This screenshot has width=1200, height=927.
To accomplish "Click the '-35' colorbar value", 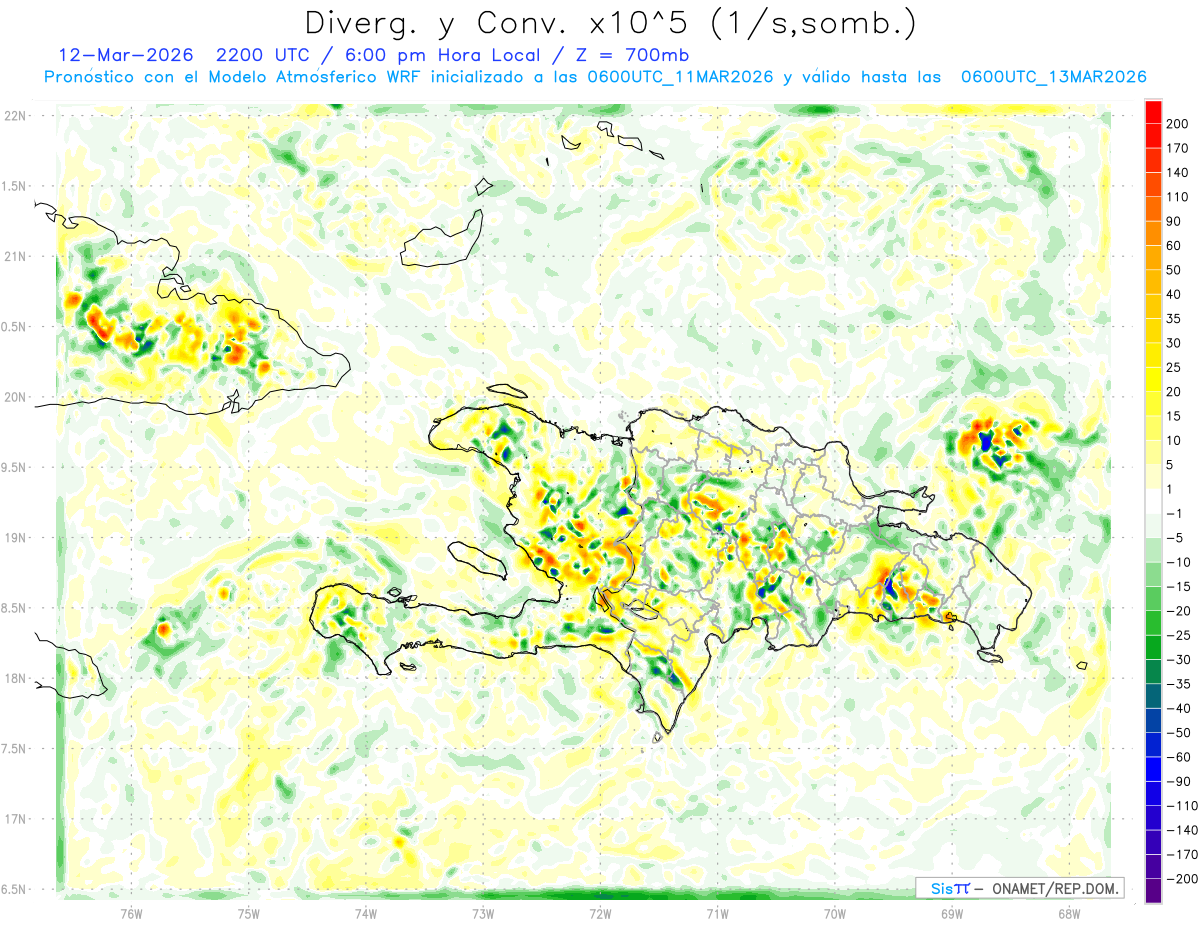I will click(x=1179, y=684).
